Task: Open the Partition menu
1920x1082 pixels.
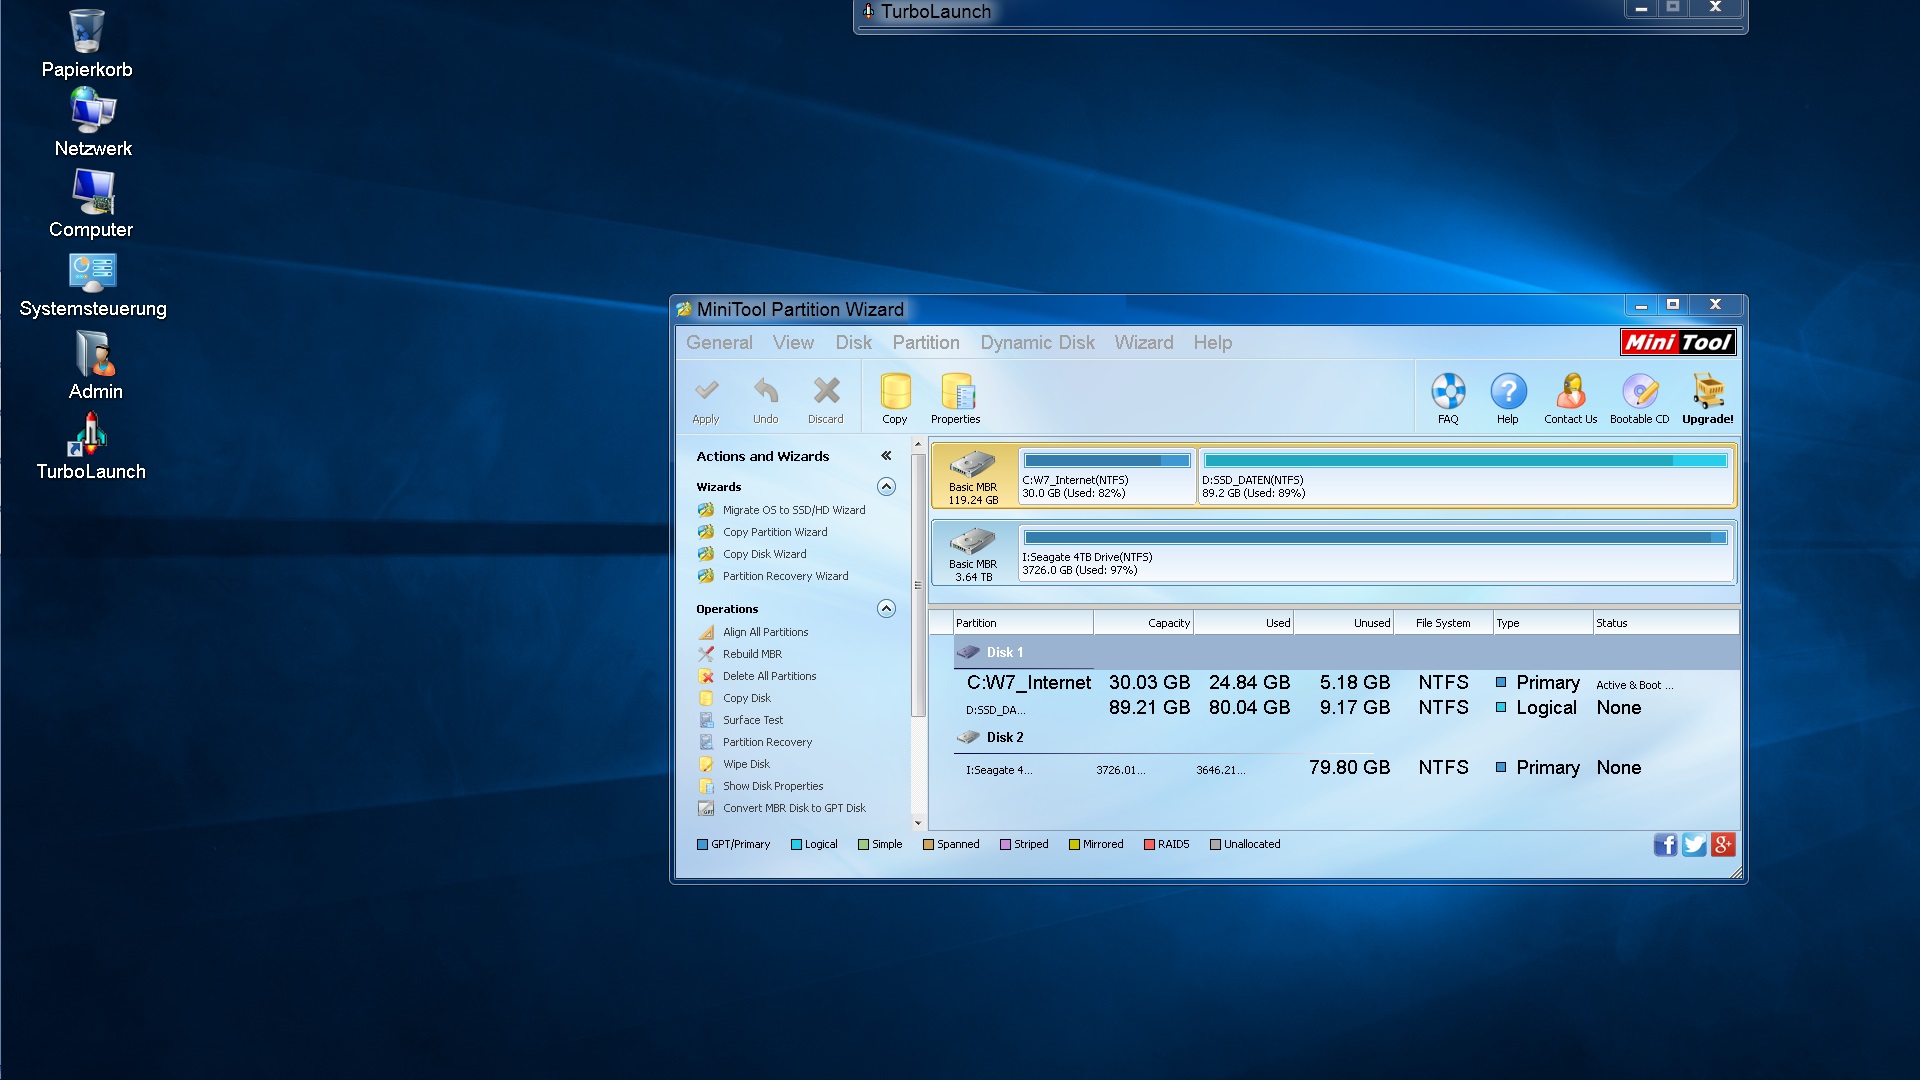Action: [925, 343]
